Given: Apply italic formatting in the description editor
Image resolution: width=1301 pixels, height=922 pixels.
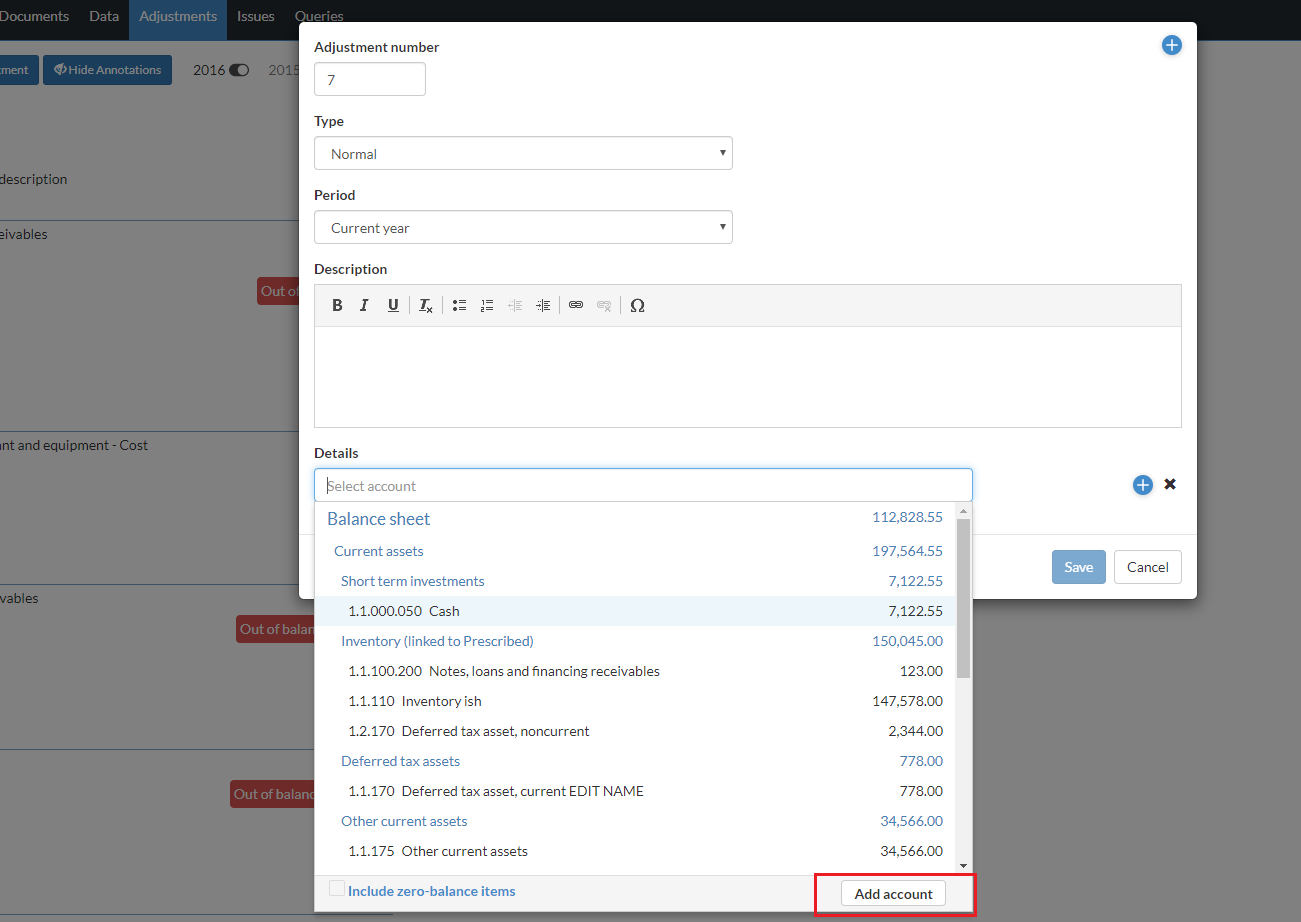Looking at the screenshot, I should [x=364, y=305].
